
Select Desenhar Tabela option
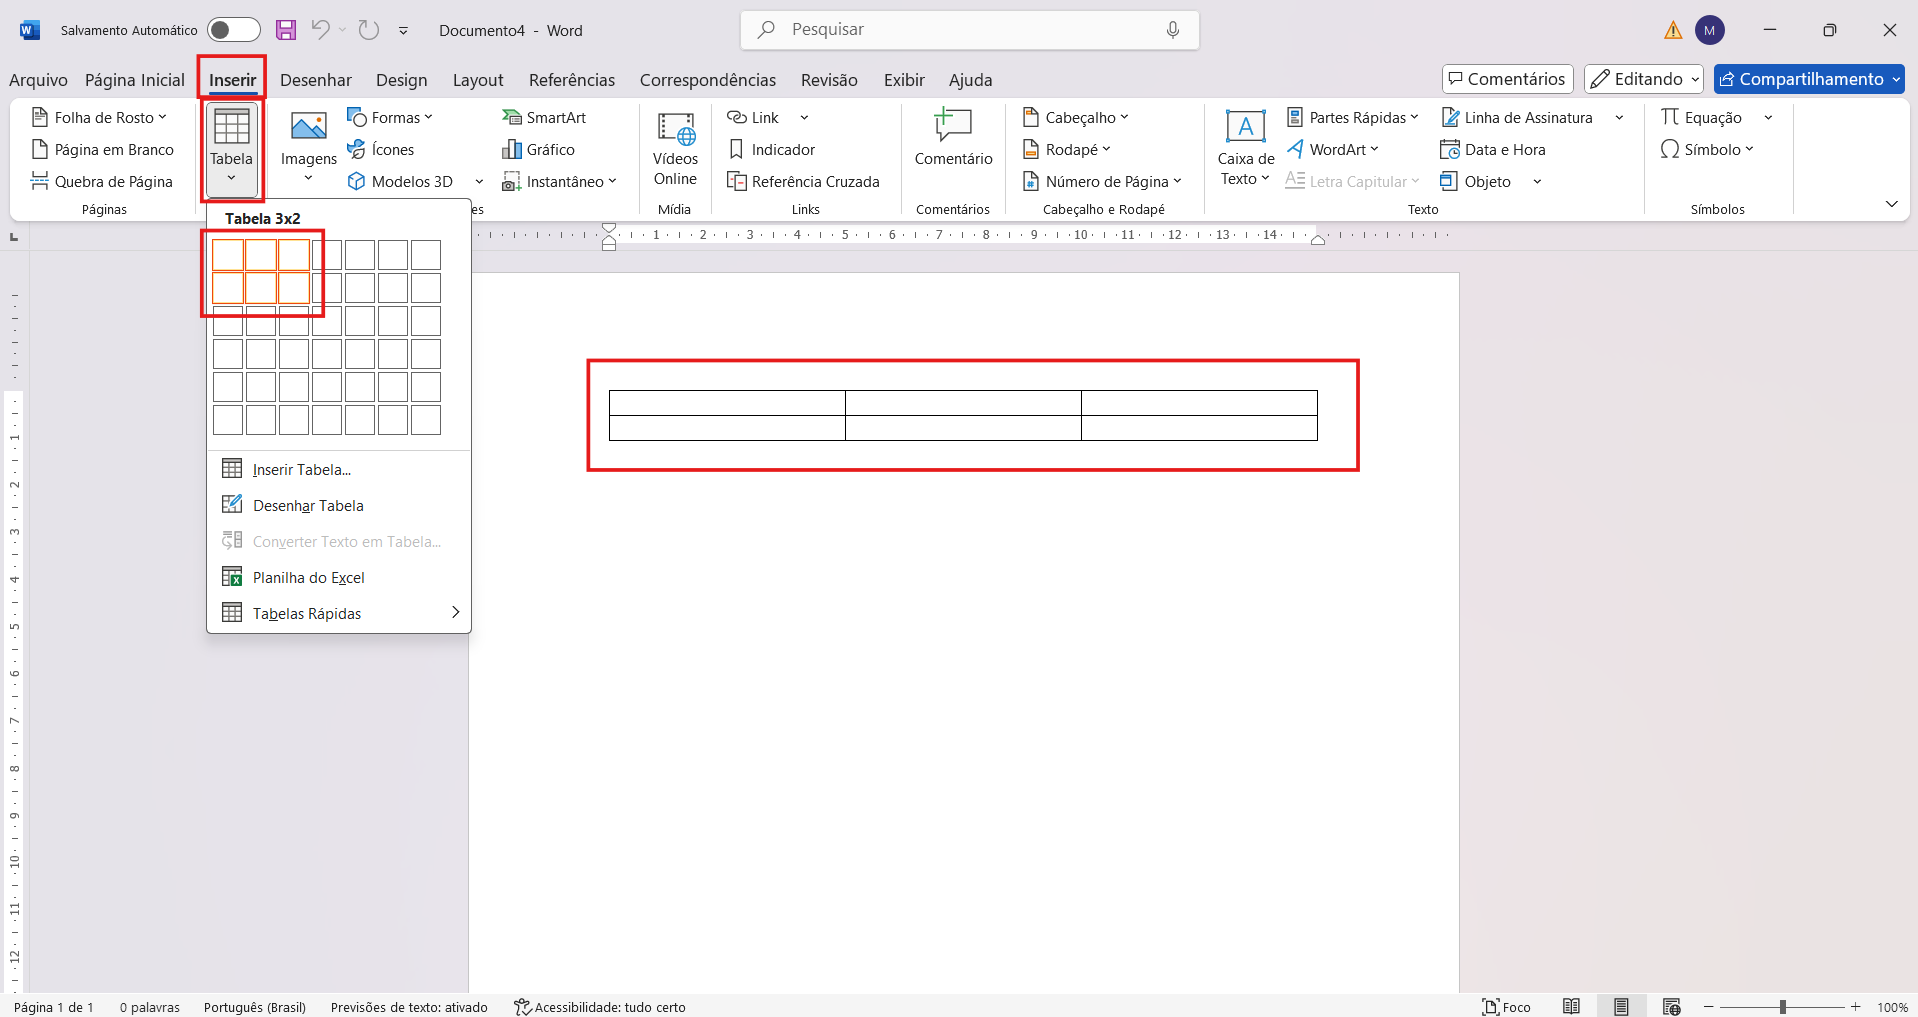(x=339, y=506)
